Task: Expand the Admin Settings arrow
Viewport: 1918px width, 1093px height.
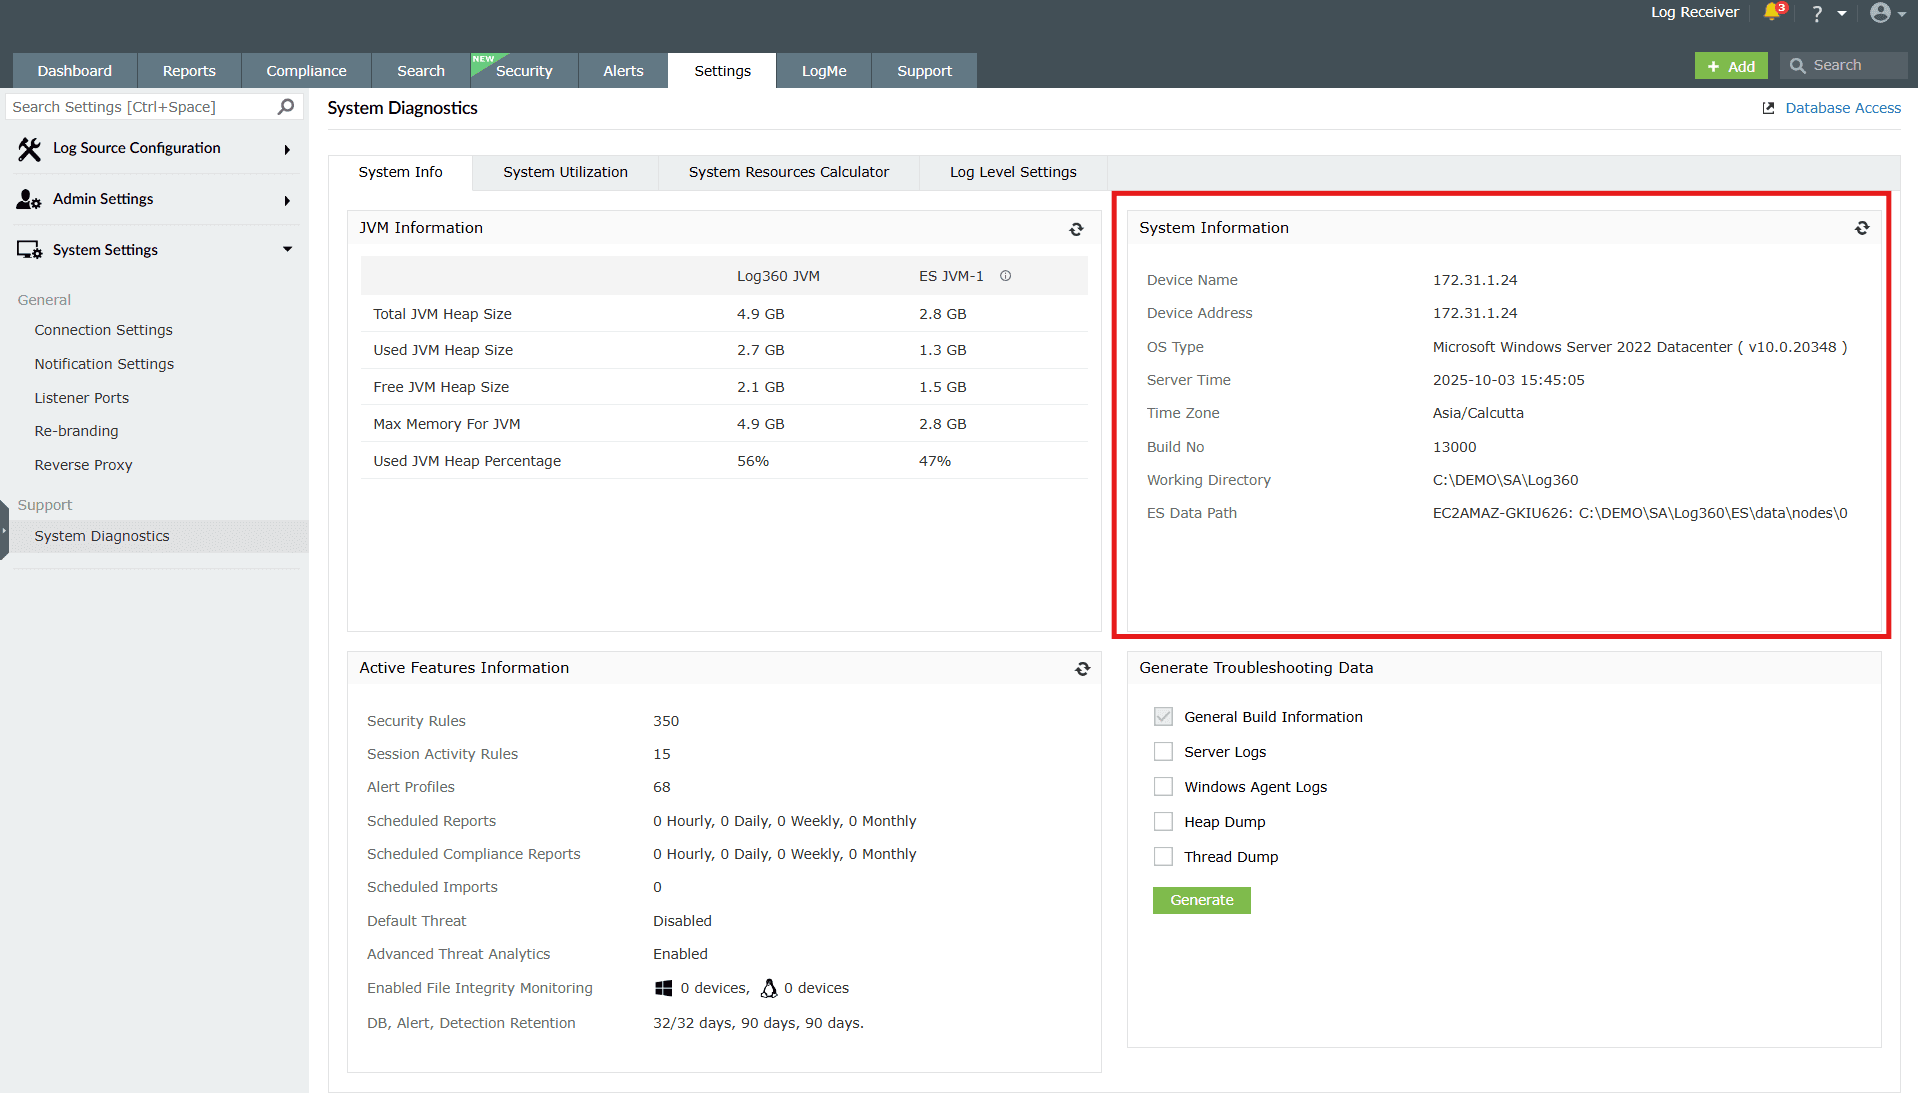Action: (x=287, y=201)
